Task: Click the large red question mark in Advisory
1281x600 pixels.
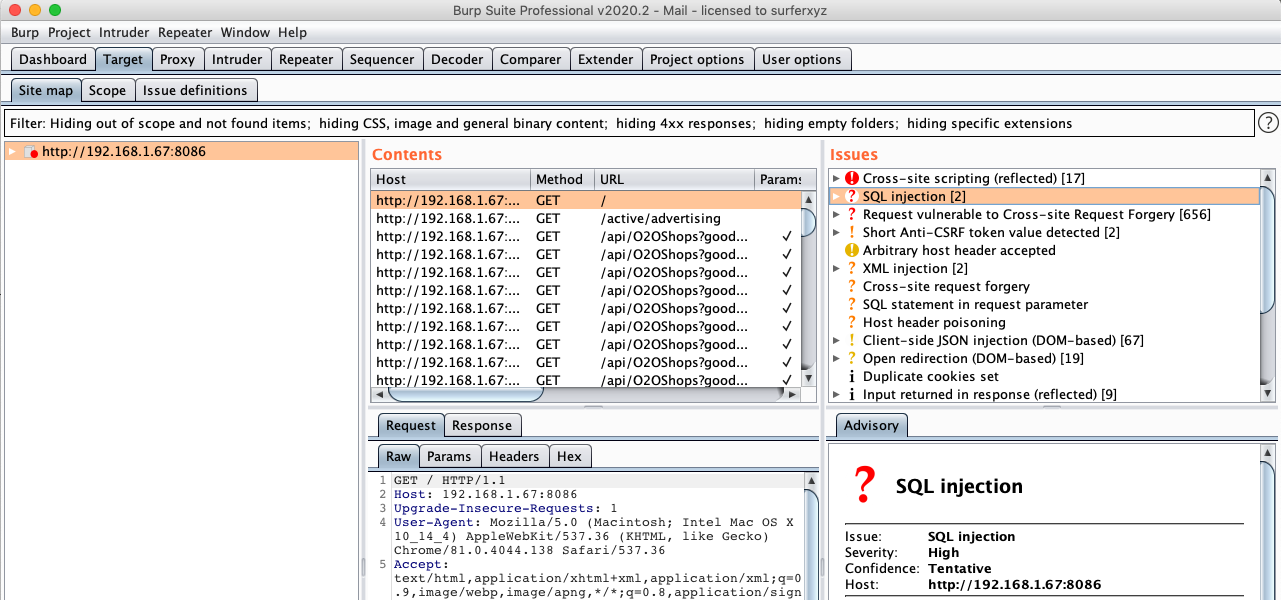Action: pyautogui.click(x=865, y=486)
